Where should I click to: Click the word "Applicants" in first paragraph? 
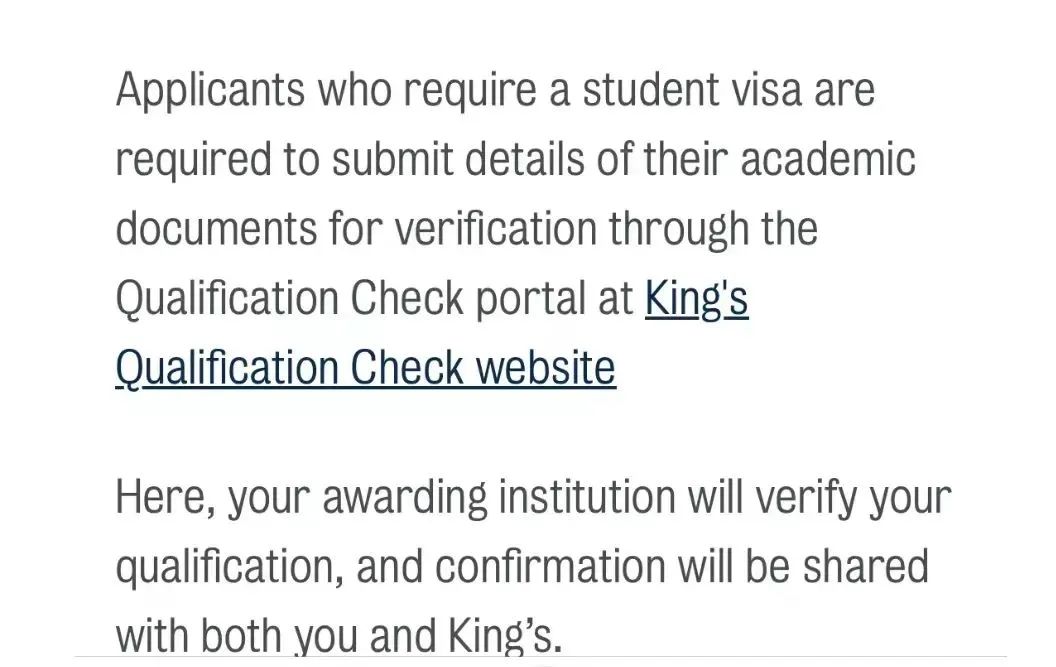click(x=210, y=92)
